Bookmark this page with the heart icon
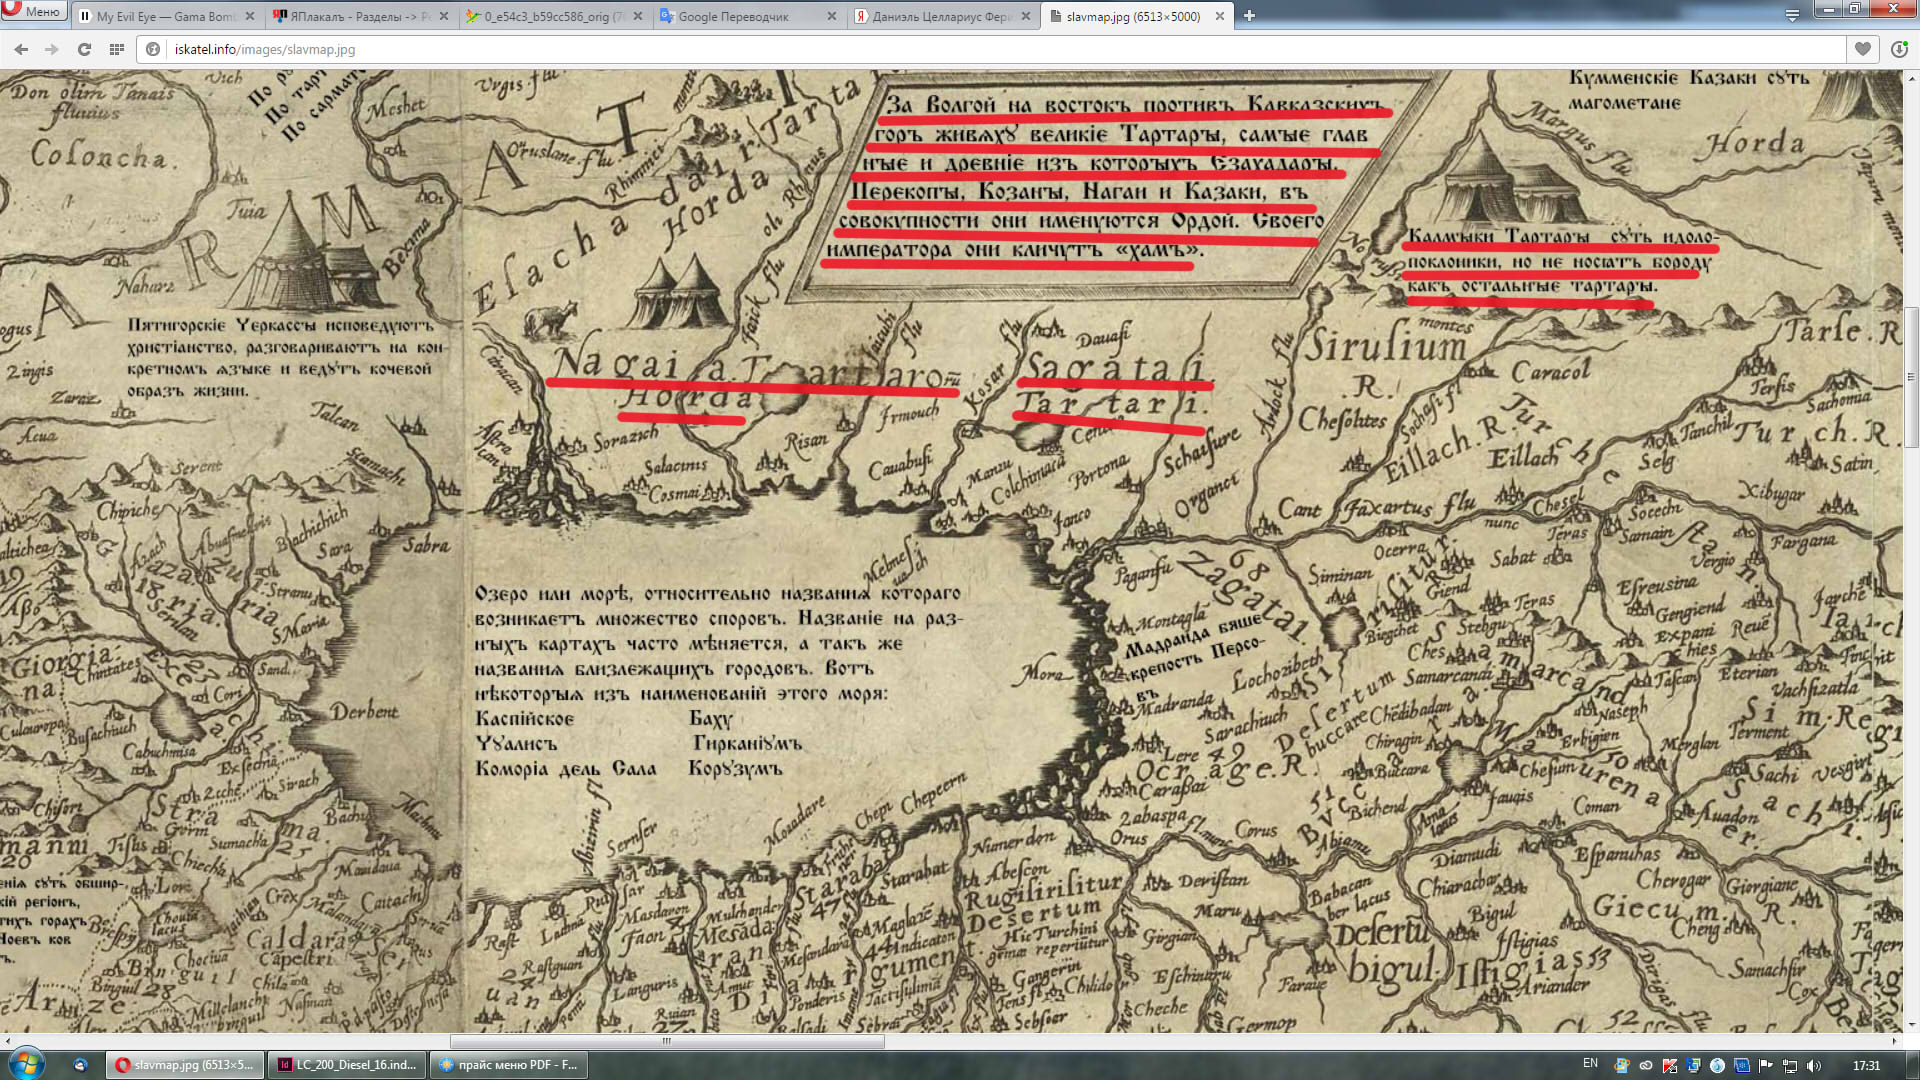Image resolution: width=1920 pixels, height=1080 pixels. point(1862,49)
